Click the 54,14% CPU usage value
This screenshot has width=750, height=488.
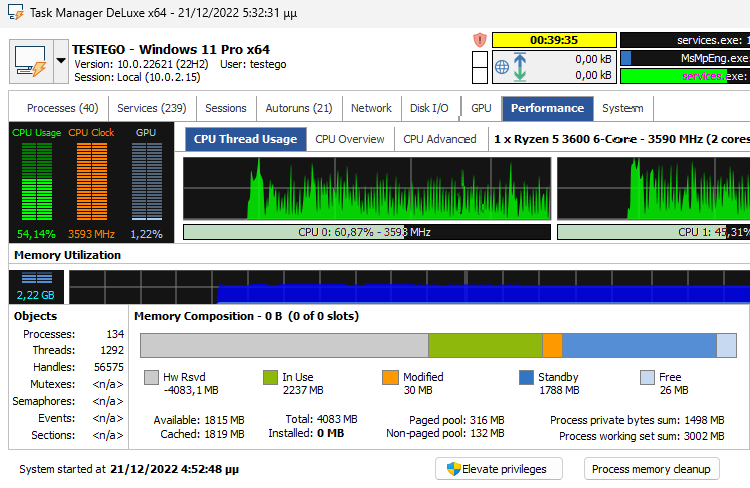click(x=36, y=234)
